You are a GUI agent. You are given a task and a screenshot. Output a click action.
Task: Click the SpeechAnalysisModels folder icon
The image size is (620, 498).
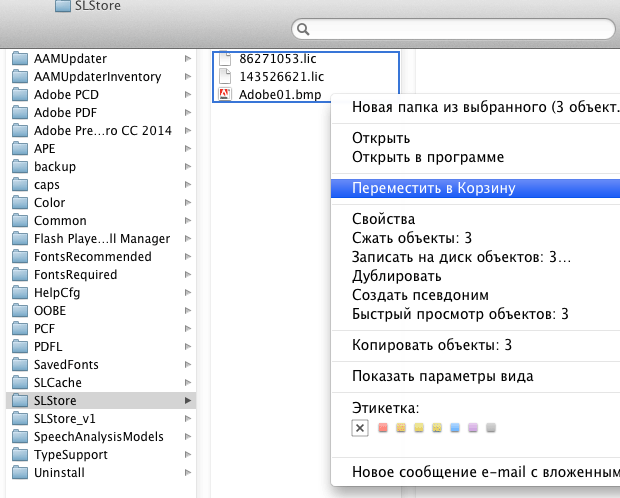tap(20, 436)
